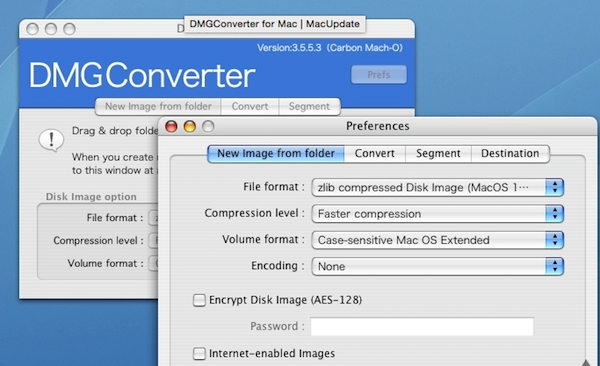Image resolution: width=600 pixels, height=366 pixels.
Task: Open the File format dropdown in Preferences
Action: (437, 188)
